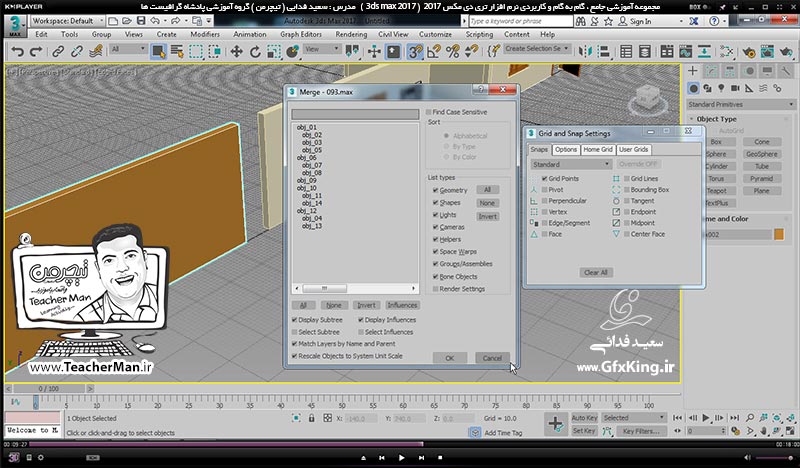This screenshot has width=800, height=468.
Task: Activate Select and Rotate tool
Action: [x=255, y=52]
